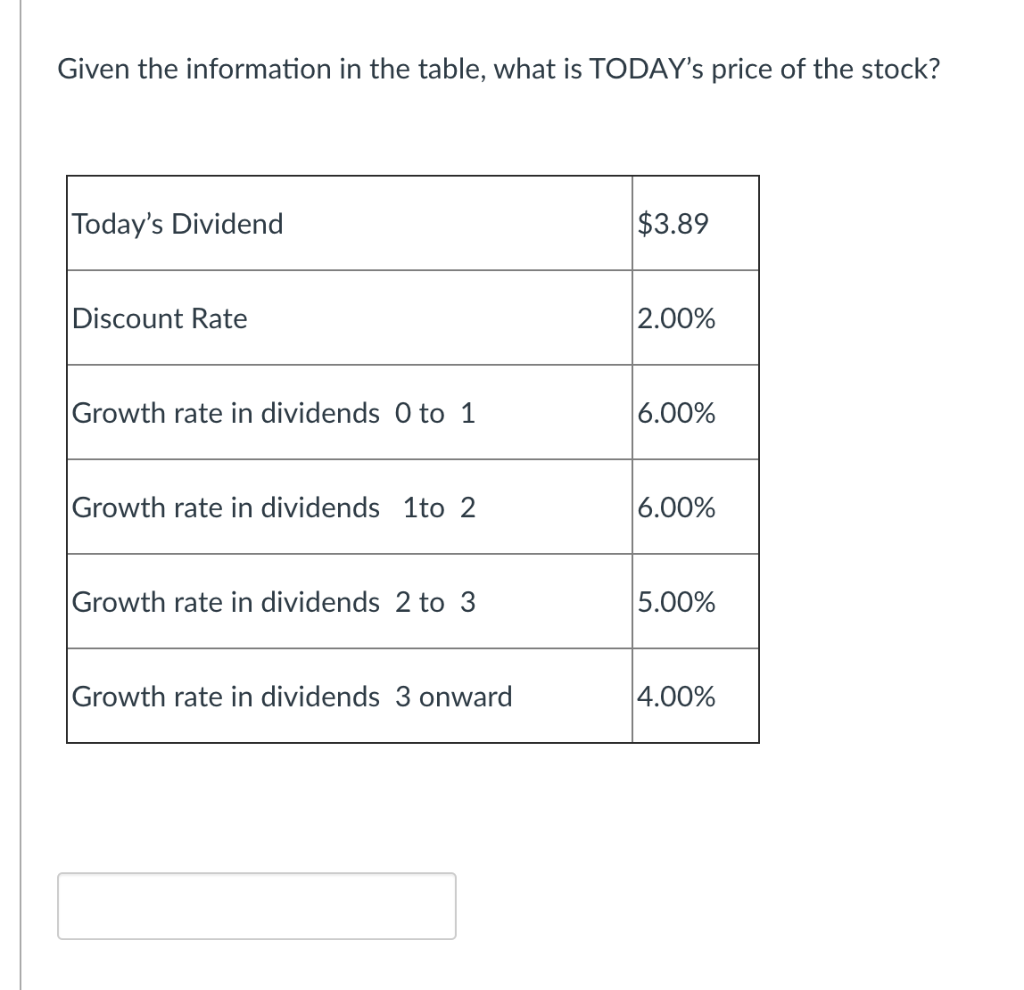Click the 2.00% discount rate value
1024x990 pixels.
point(676,318)
